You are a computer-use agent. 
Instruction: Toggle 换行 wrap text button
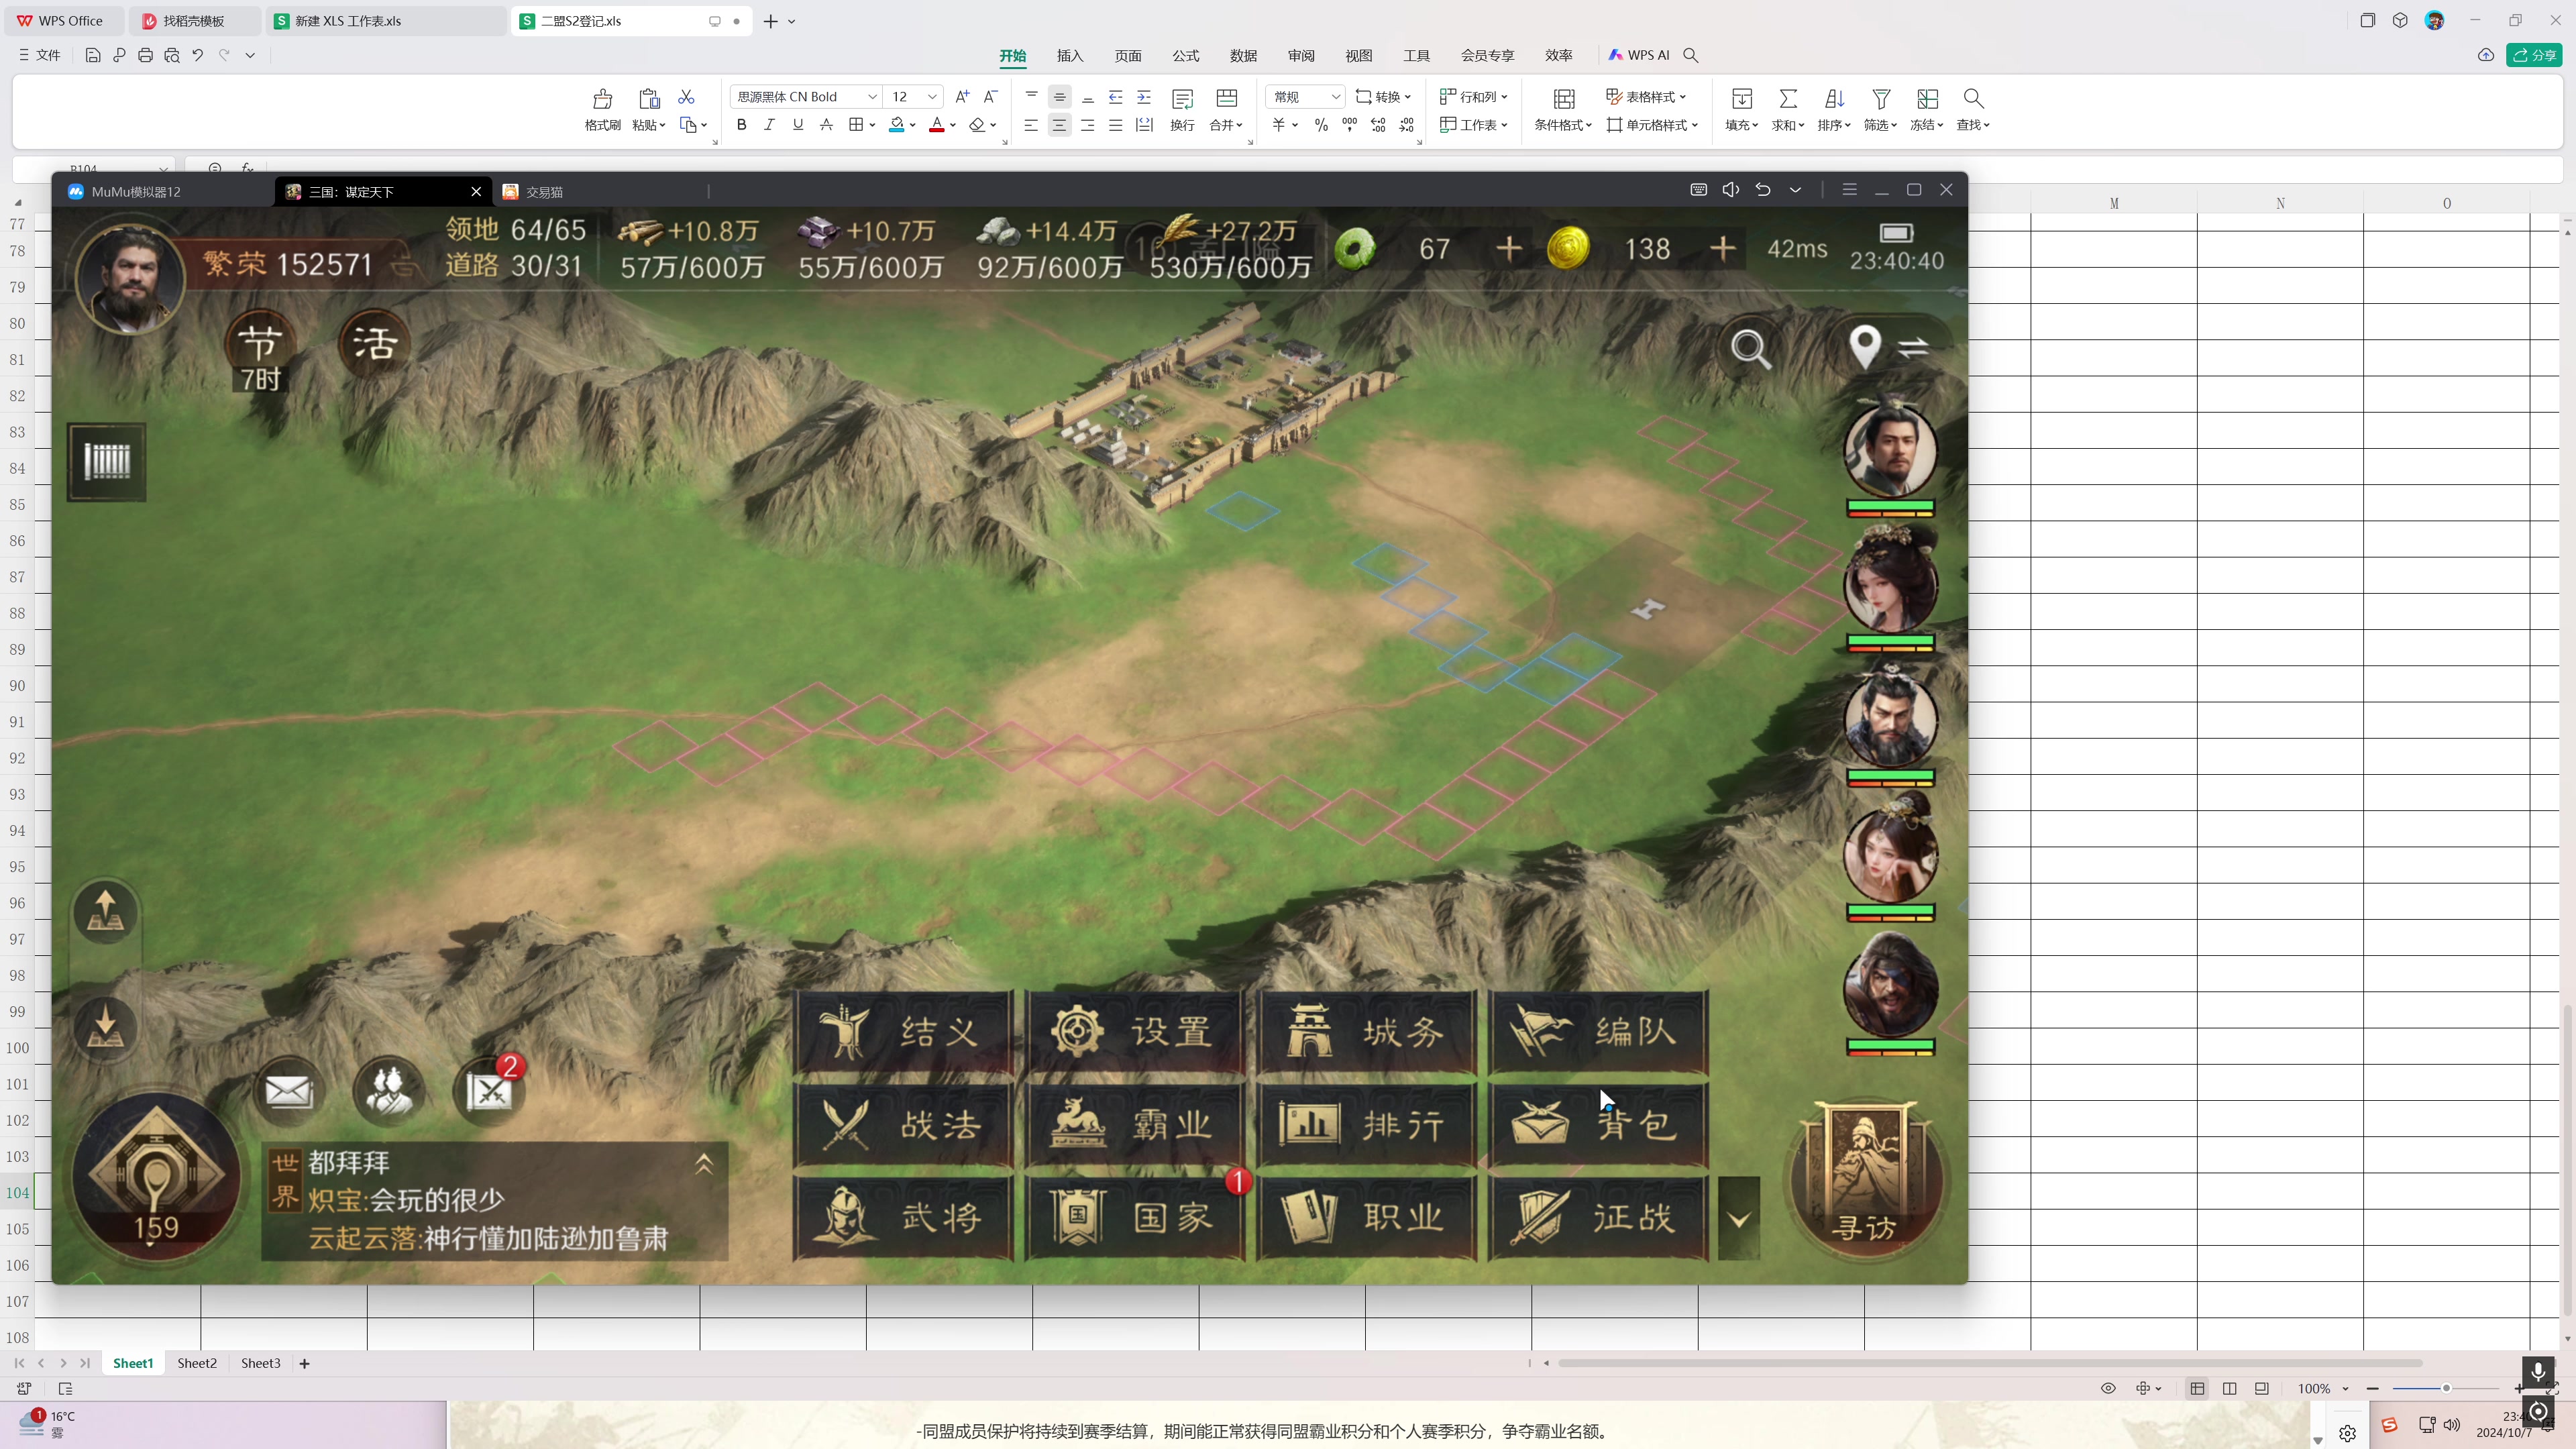(x=1183, y=110)
